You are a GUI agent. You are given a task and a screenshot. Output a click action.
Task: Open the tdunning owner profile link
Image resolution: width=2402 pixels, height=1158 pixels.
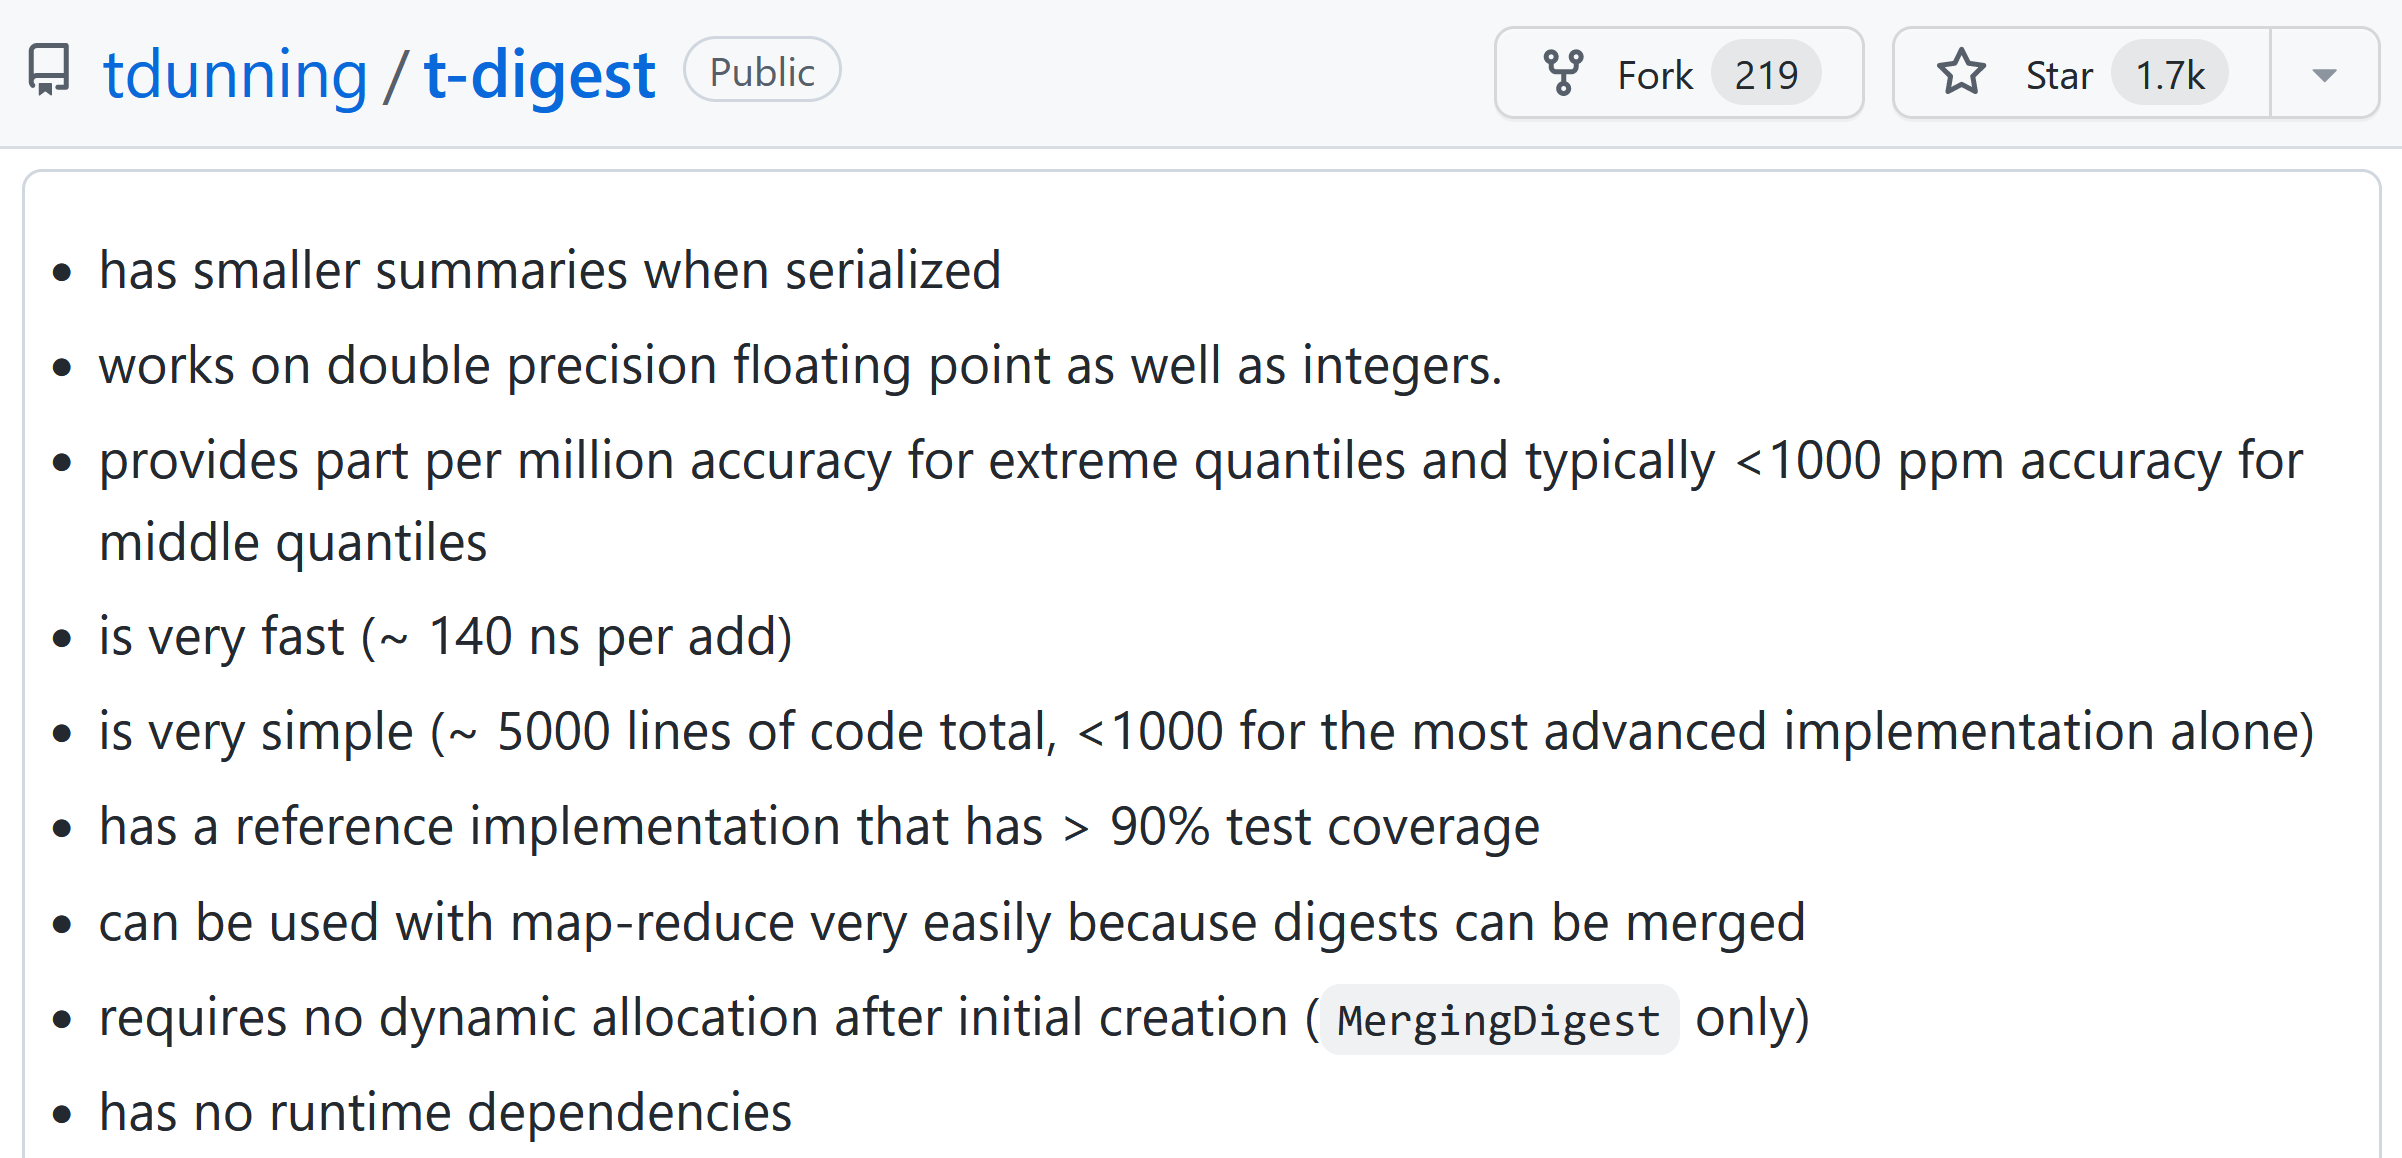pos(236,74)
